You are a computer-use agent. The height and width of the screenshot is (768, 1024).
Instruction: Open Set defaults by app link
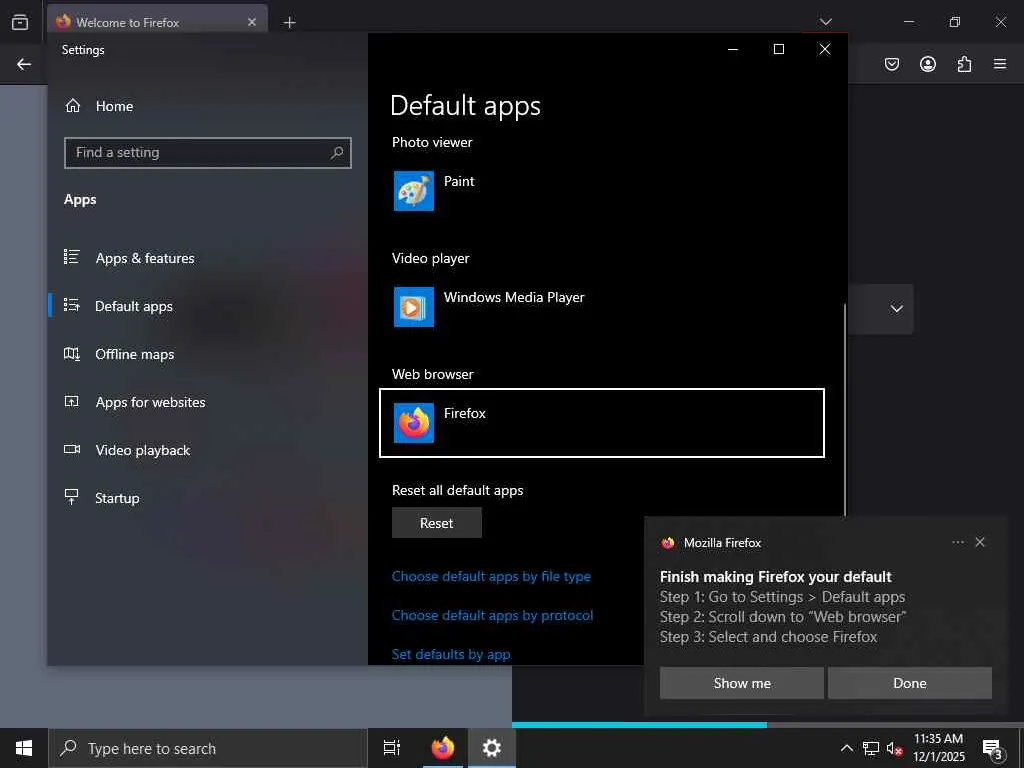(x=451, y=654)
